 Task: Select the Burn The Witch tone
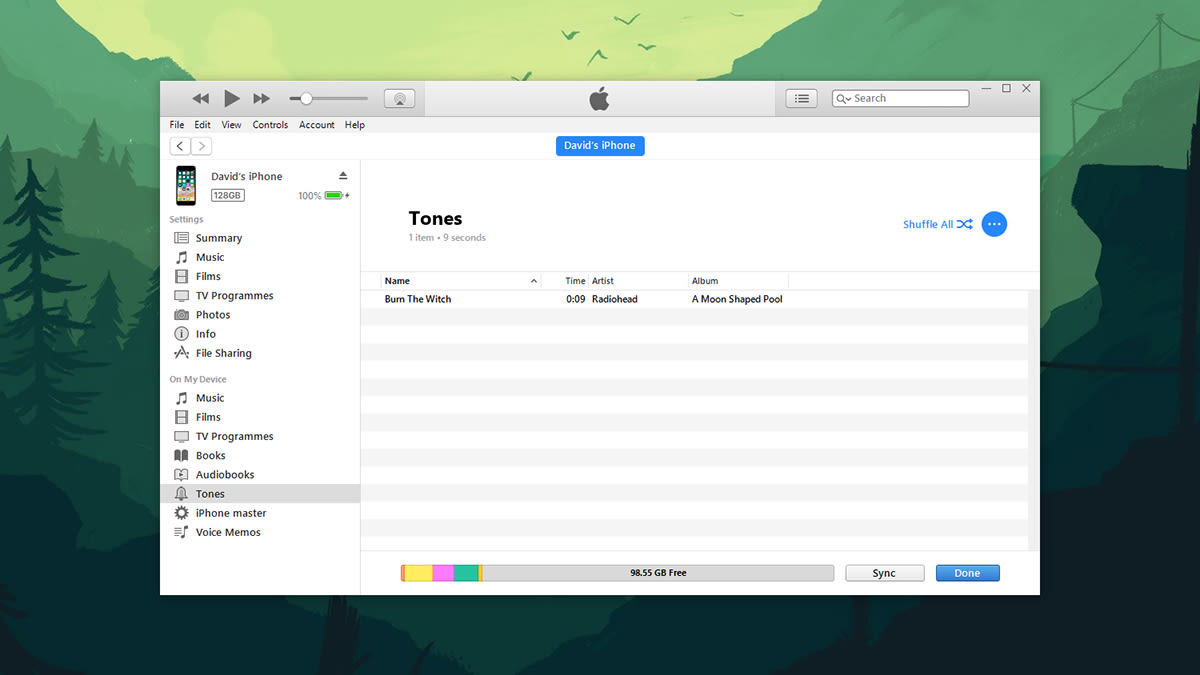pyautogui.click(x=419, y=298)
